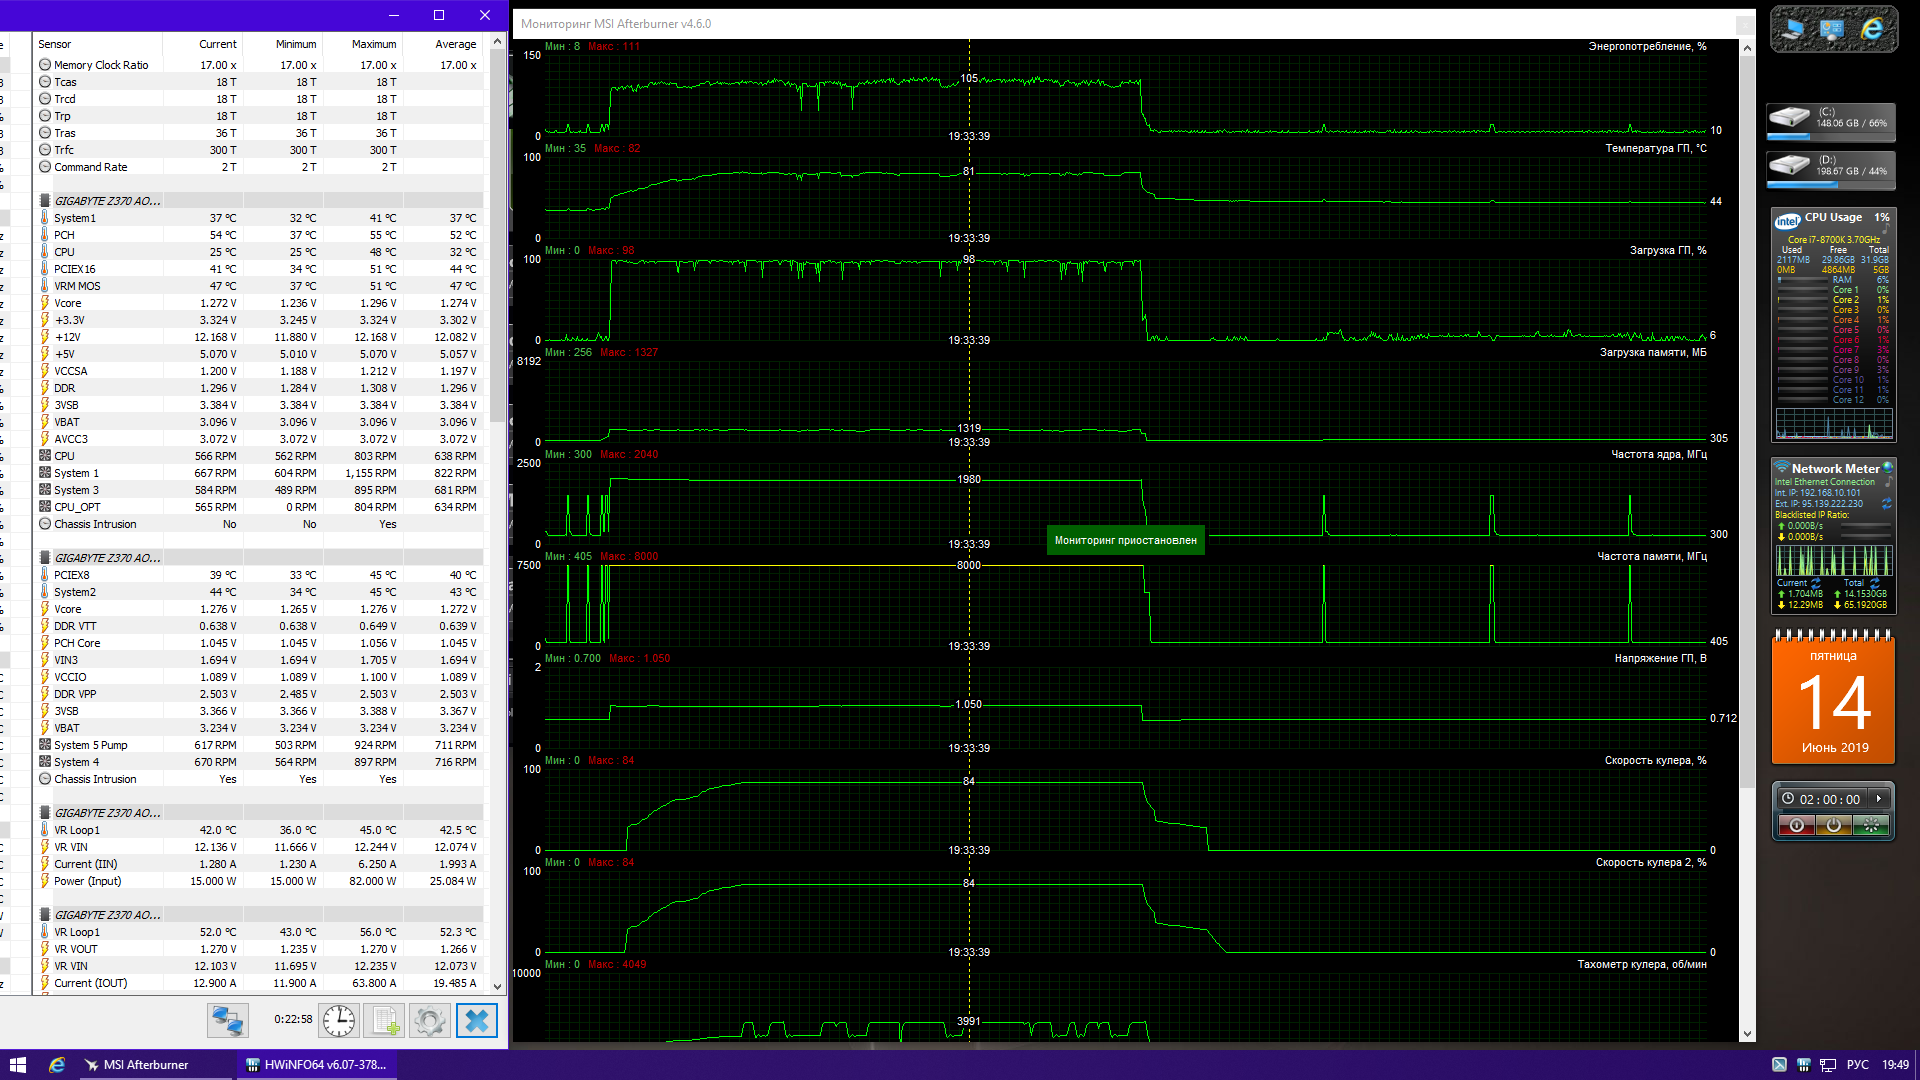Viewport: 1920px width, 1080px height.
Task: Click the HWiNFO network remote monitoring icon
Action: tap(227, 1020)
